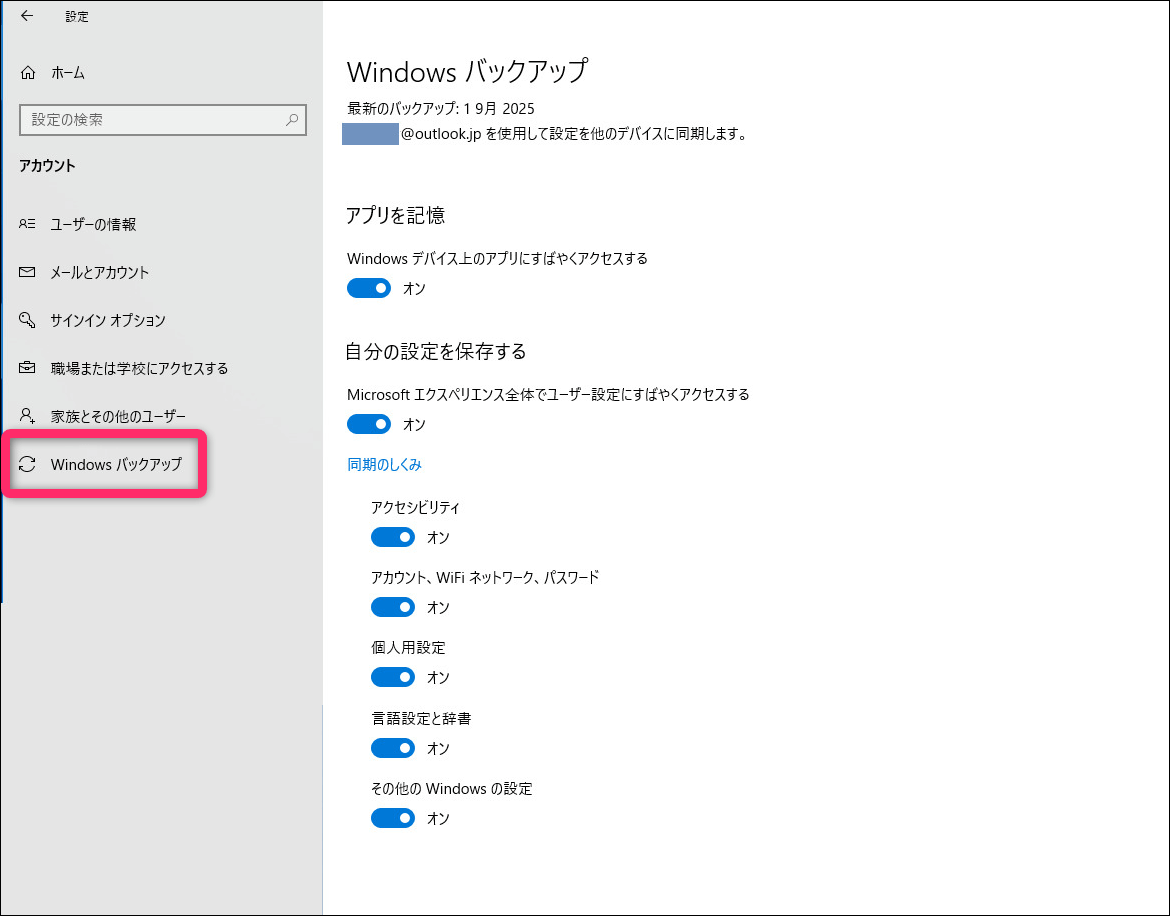Open メールとアカウント settings page
Viewport: 1170px width, 916px height.
(99, 272)
